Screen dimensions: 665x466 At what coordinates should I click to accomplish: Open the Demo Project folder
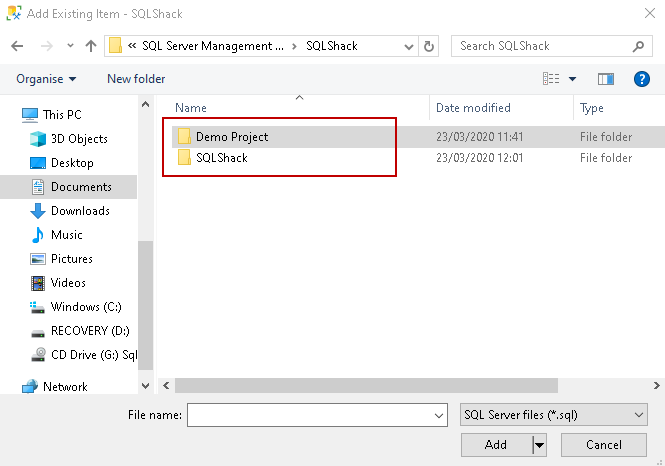click(x=231, y=137)
